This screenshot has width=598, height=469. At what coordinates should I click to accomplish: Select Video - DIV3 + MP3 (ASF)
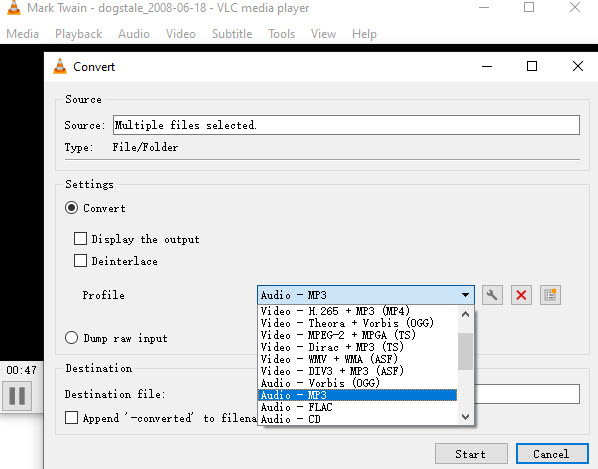(x=357, y=371)
